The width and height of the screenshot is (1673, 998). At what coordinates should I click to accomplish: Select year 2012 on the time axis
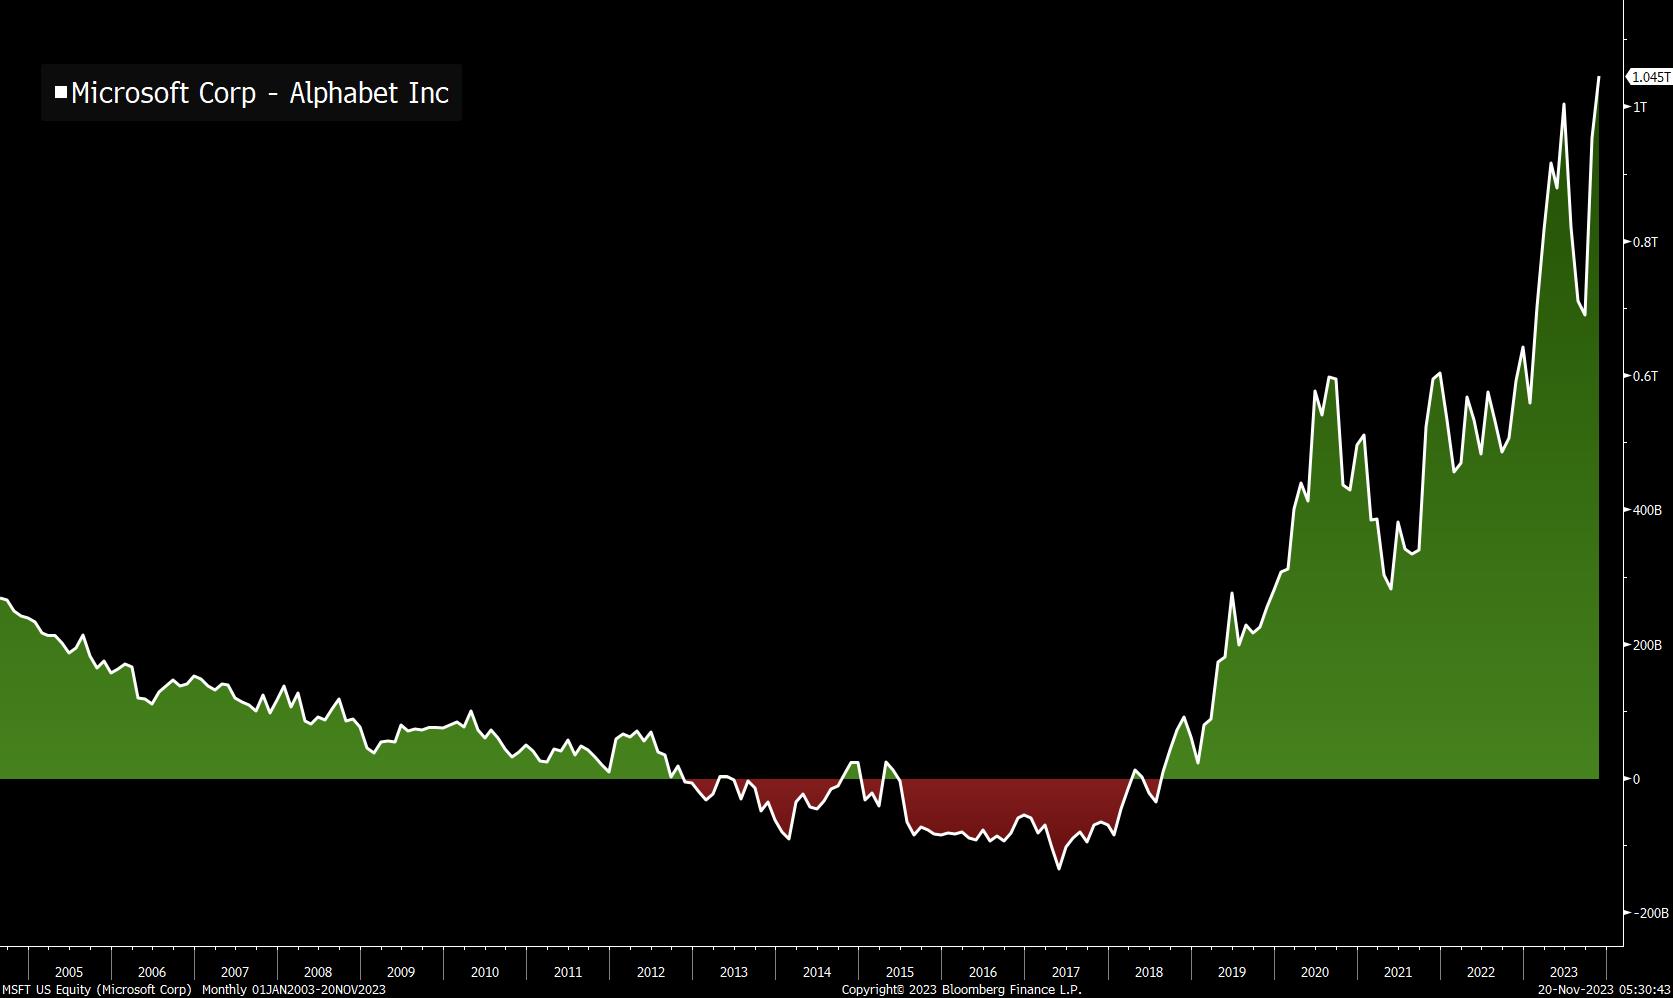click(651, 972)
